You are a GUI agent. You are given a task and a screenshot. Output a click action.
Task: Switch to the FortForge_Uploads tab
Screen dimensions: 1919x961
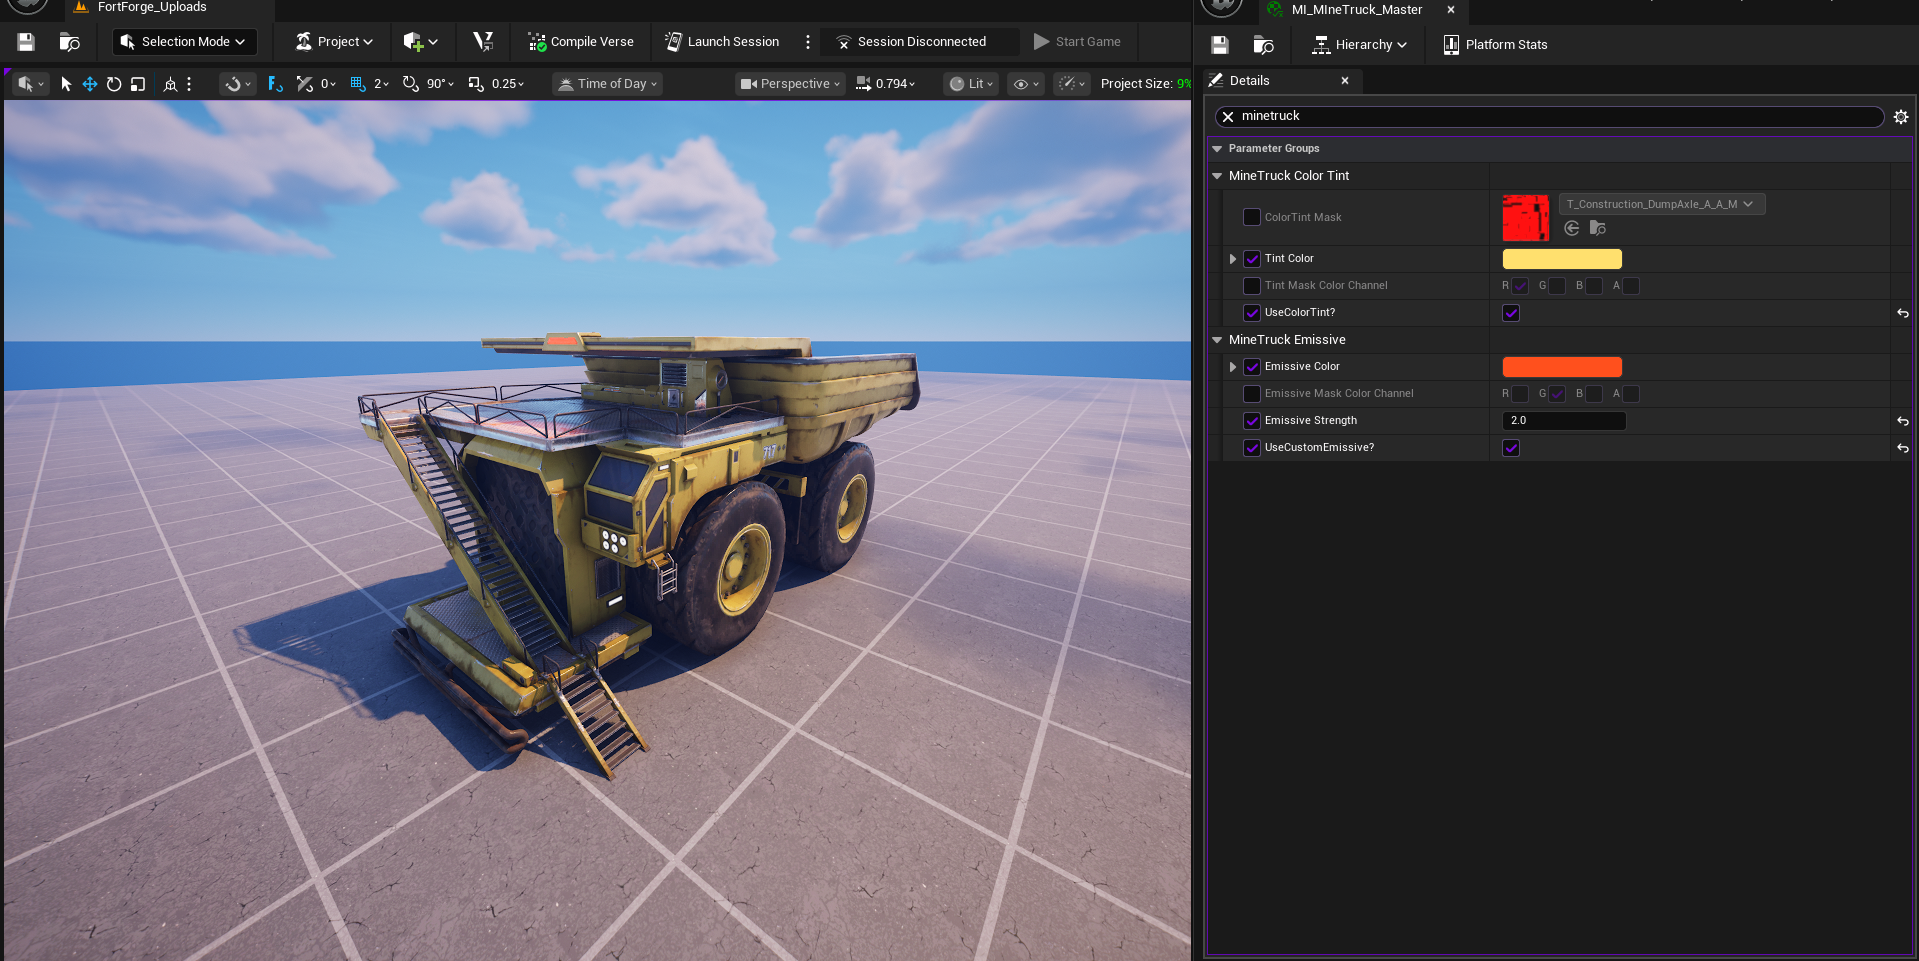(x=152, y=7)
